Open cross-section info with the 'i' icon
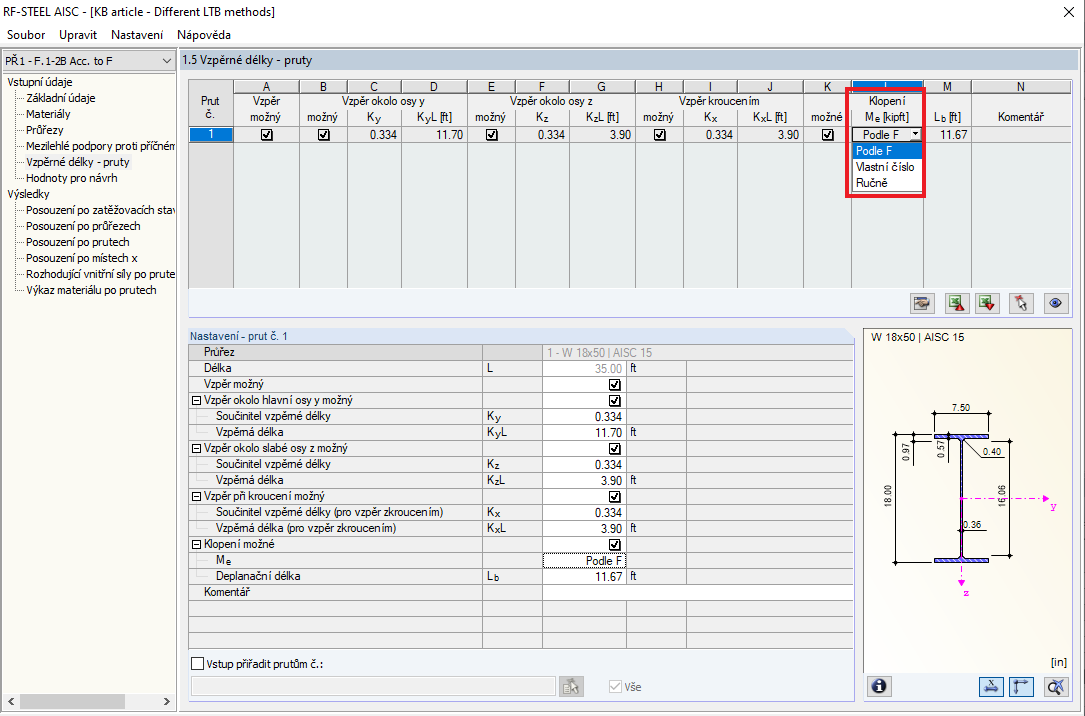This screenshot has width=1085, height=716. [879, 686]
